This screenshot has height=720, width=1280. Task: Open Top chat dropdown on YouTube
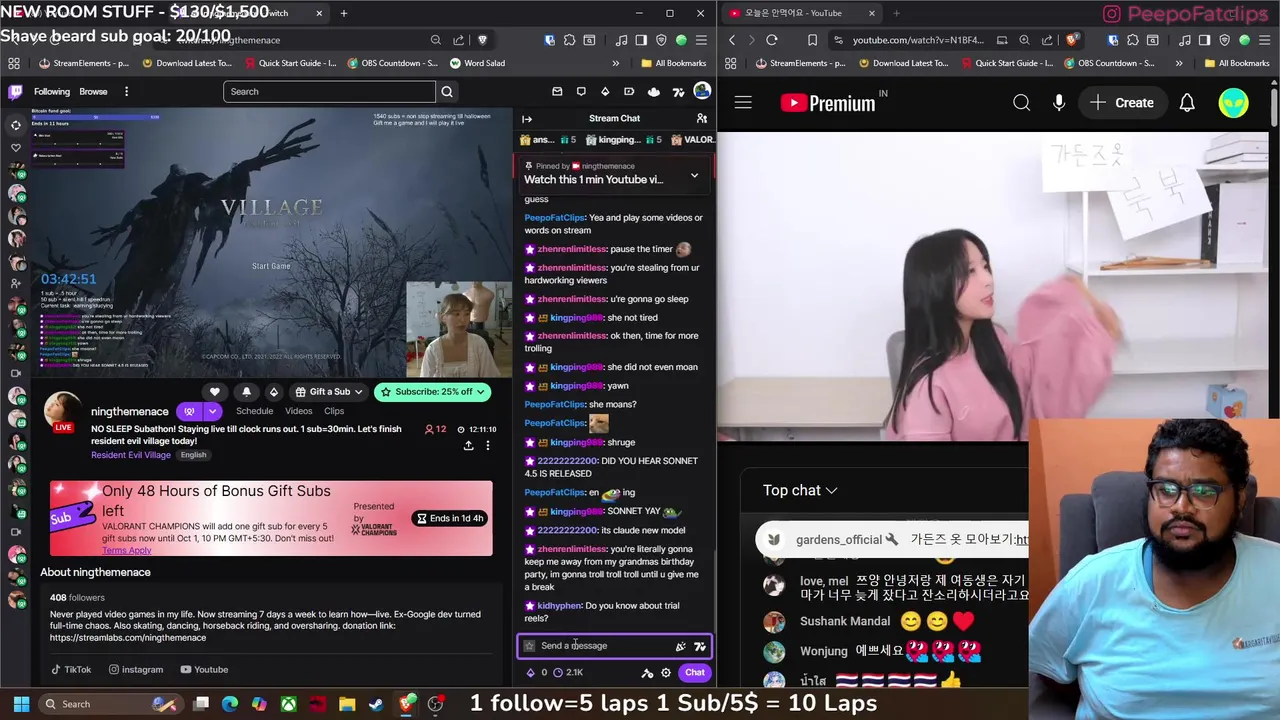click(800, 490)
